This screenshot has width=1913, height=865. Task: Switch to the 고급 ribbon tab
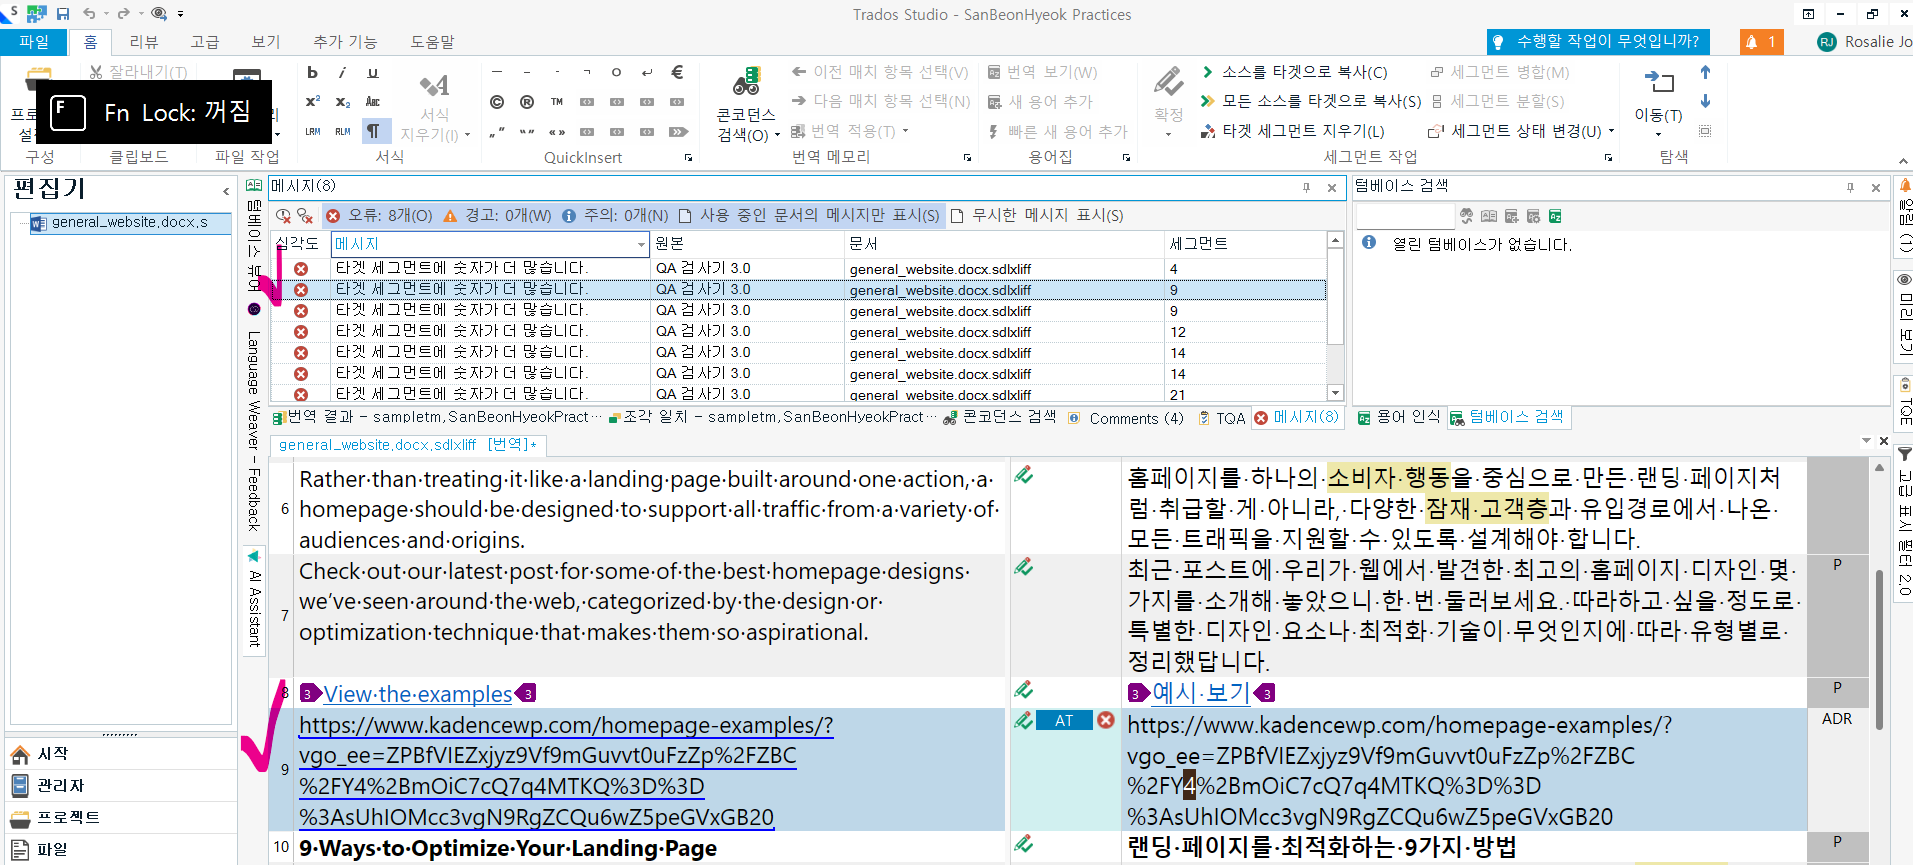205,42
